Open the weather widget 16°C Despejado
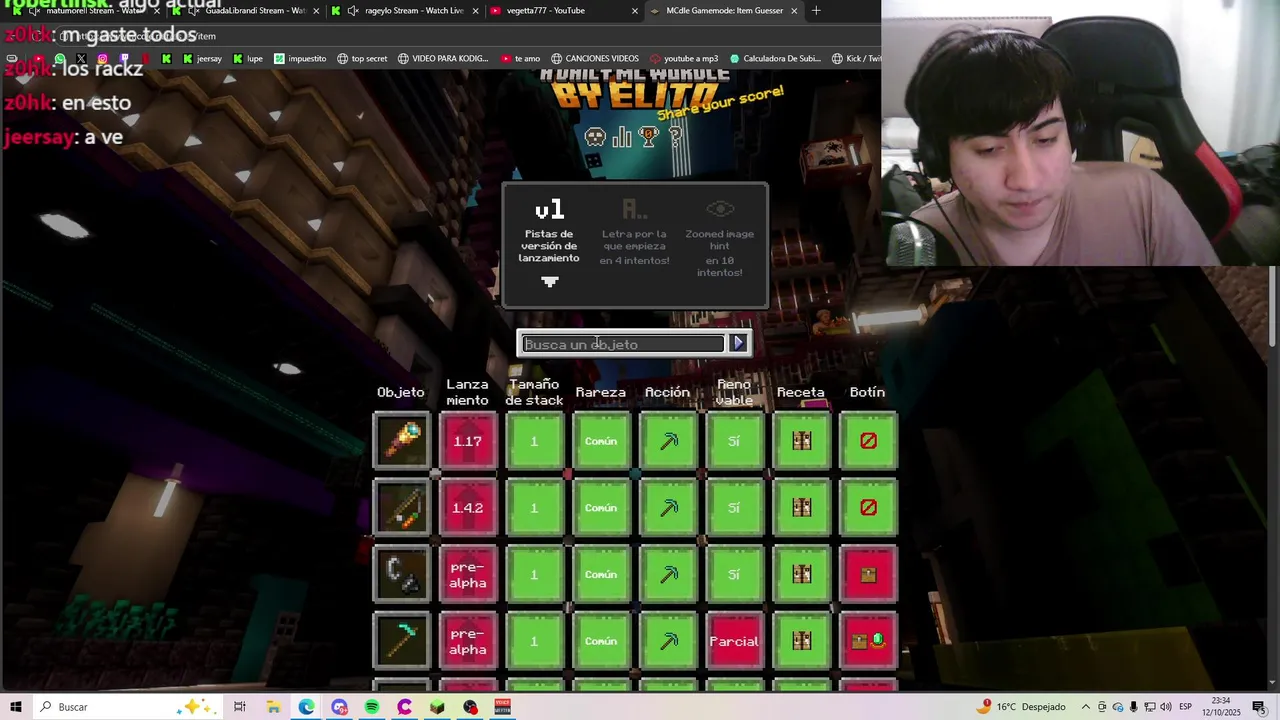This screenshot has height=720, width=1280. click(x=1020, y=707)
